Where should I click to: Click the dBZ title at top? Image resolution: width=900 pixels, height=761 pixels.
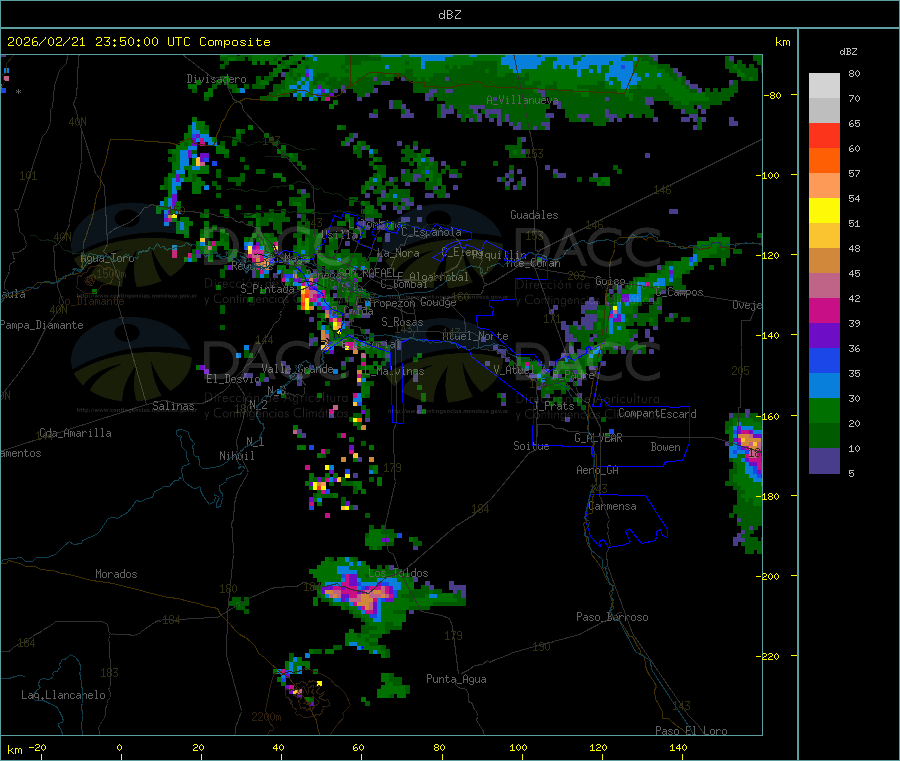coord(449,15)
